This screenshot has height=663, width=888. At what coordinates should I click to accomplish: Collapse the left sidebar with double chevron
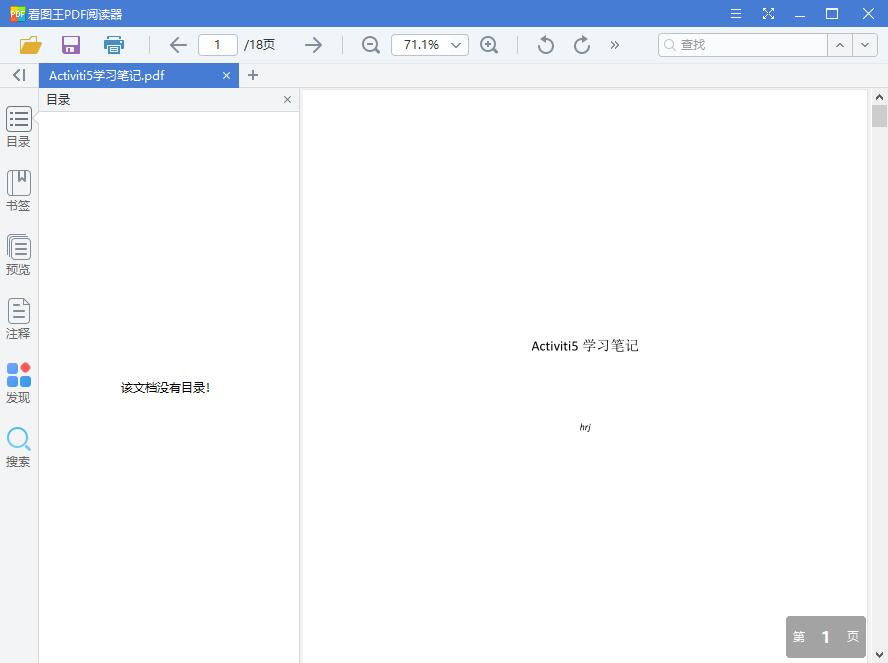17,75
